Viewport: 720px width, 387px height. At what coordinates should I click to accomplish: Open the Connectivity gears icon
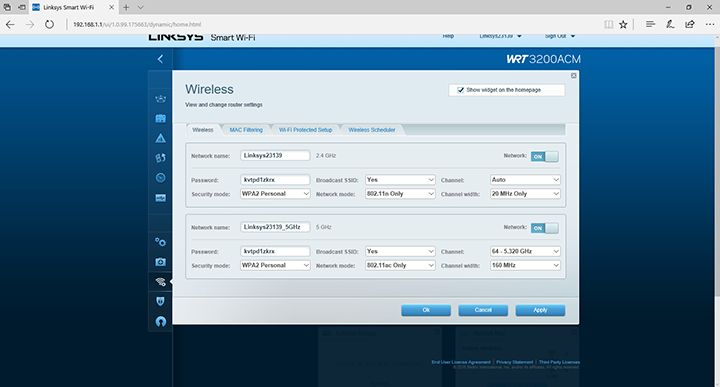click(x=160, y=242)
